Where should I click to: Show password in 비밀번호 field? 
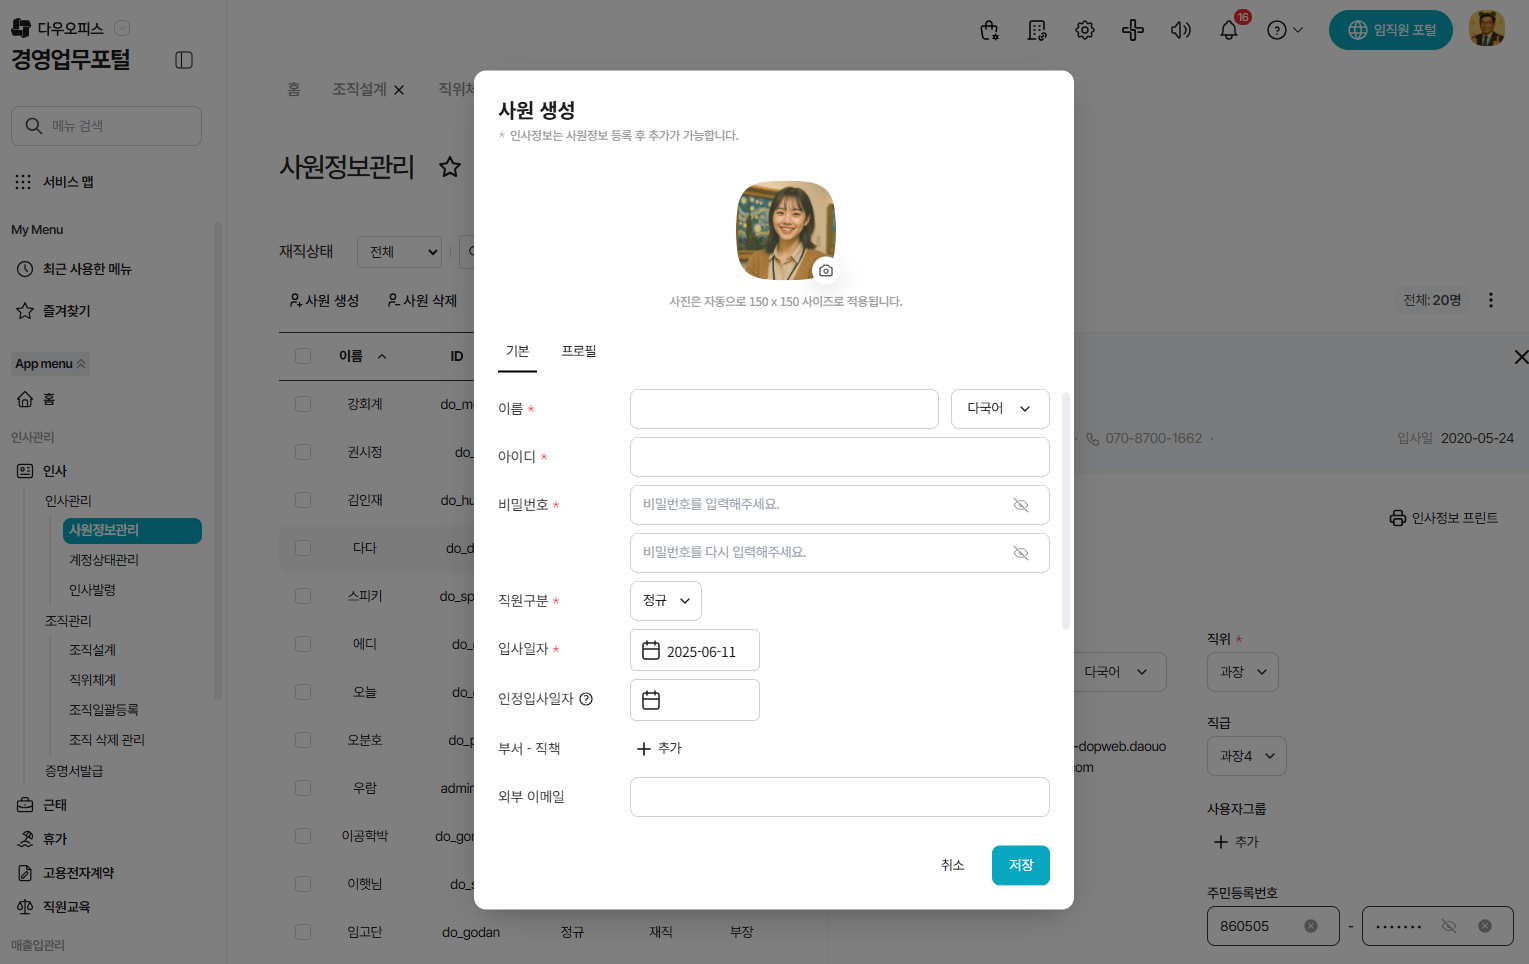click(1021, 505)
